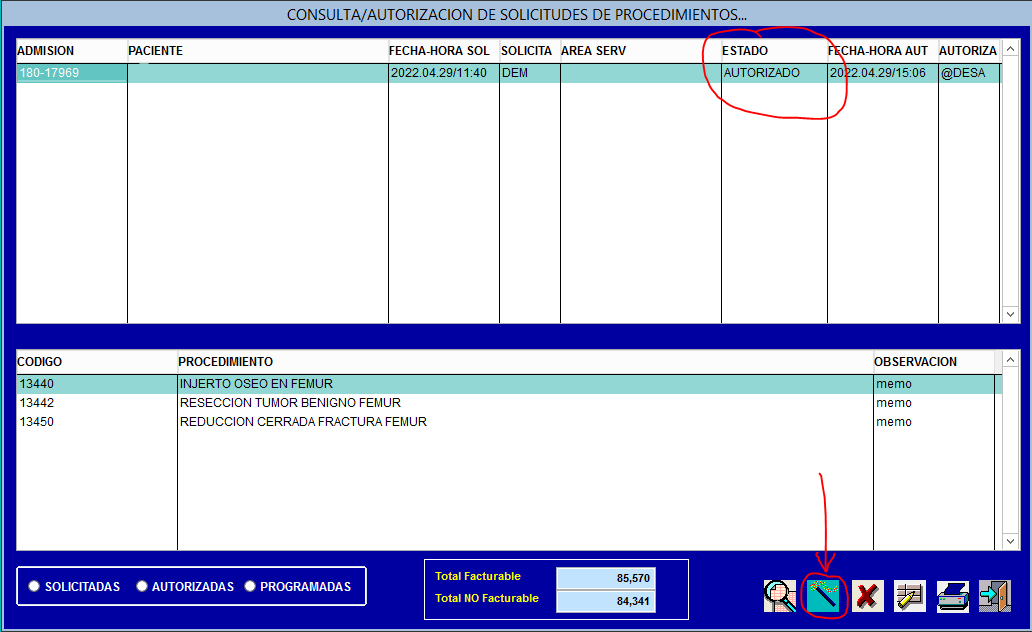
Task: Click the Total NO Facturable value field
Action: [x=606, y=601]
